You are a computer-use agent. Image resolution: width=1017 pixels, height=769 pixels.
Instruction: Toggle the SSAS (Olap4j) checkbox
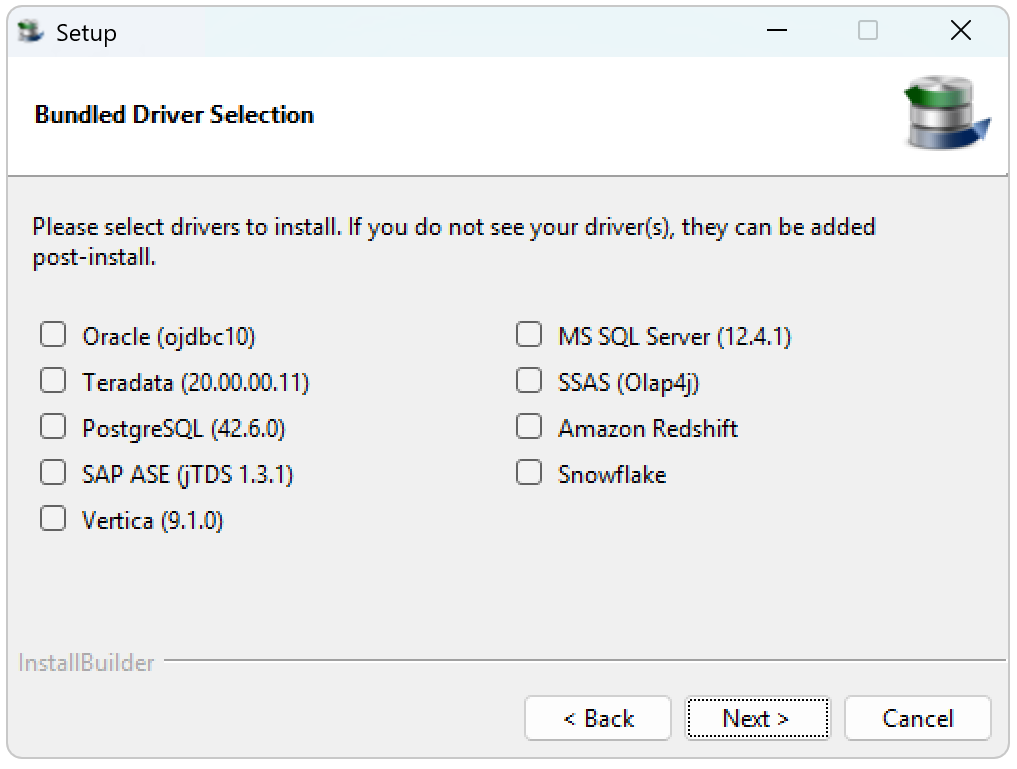coord(529,381)
